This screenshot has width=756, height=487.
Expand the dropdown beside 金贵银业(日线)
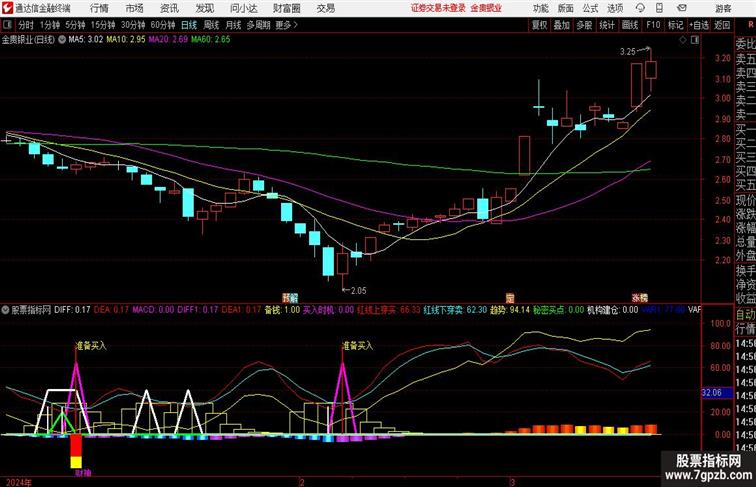click(62, 40)
